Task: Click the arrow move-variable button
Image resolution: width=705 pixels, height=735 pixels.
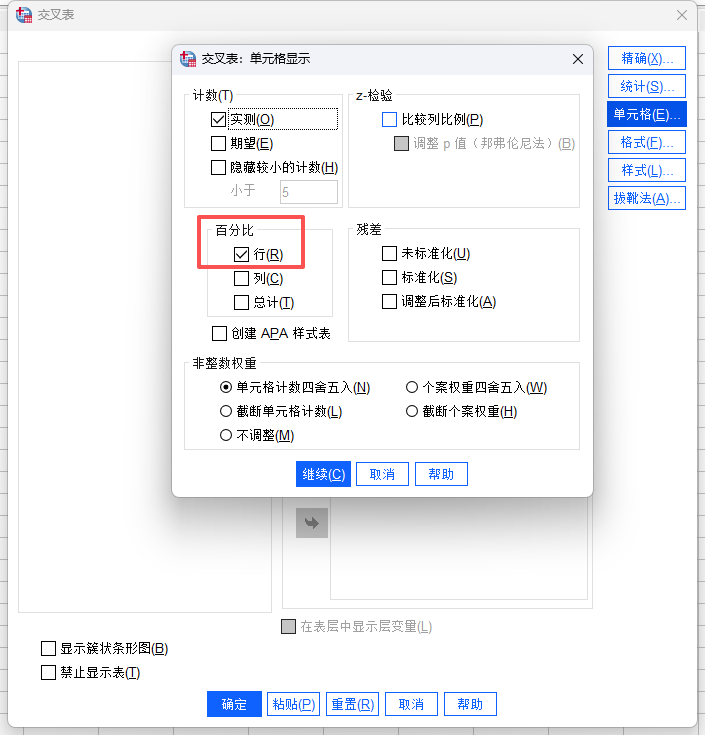Action: pos(311,523)
